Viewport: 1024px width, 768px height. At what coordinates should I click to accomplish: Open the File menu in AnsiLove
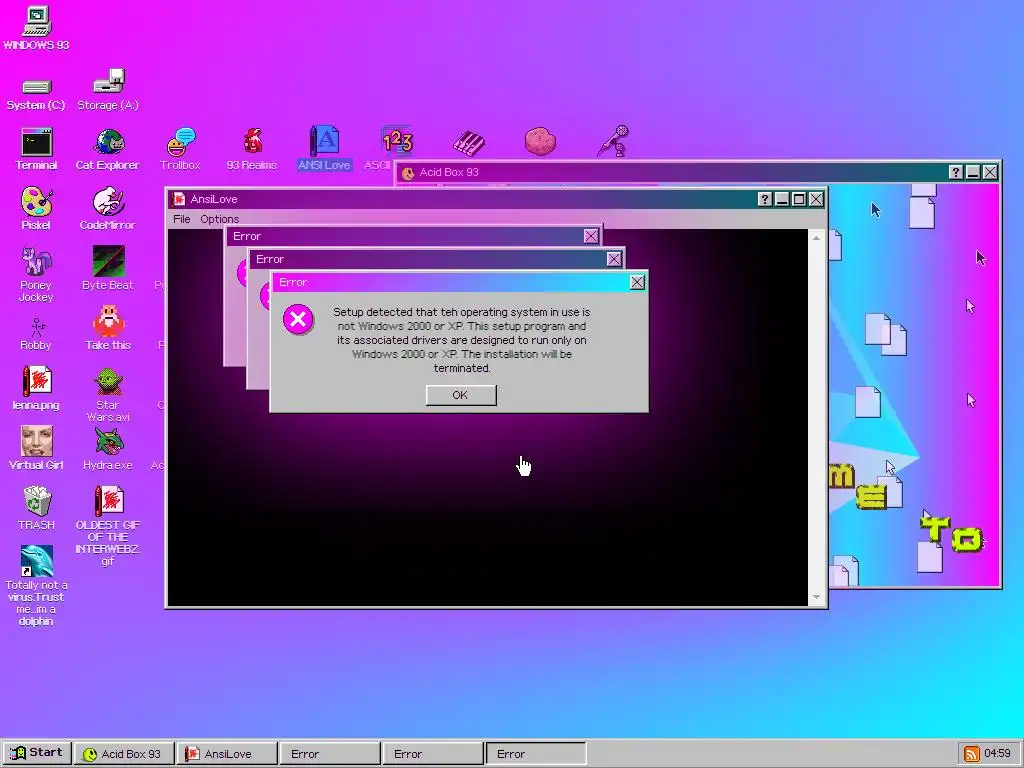pyautogui.click(x=182, y=219)
